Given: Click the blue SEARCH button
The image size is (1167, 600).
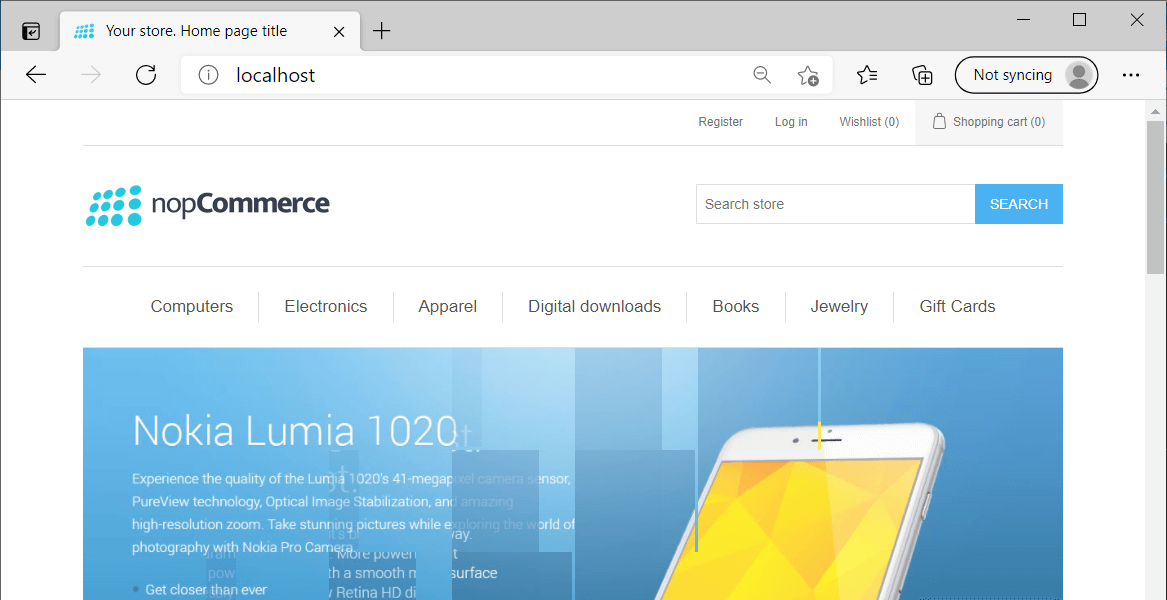Looking at the screenshot, I should (x=1019, y=204).
